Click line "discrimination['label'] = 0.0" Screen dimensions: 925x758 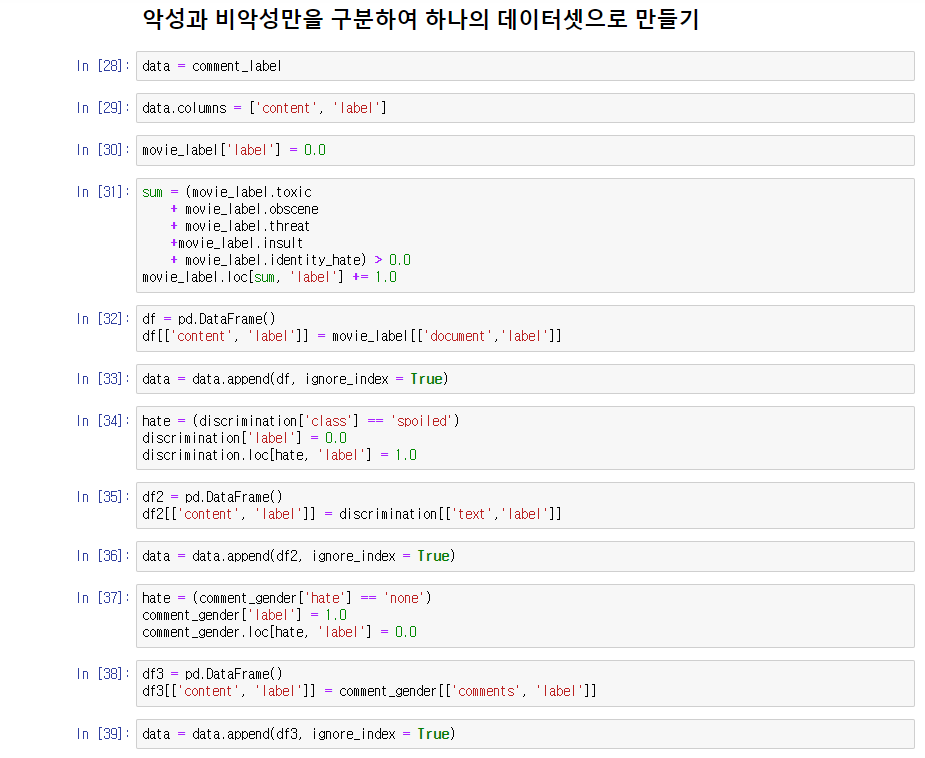point(244,438)
